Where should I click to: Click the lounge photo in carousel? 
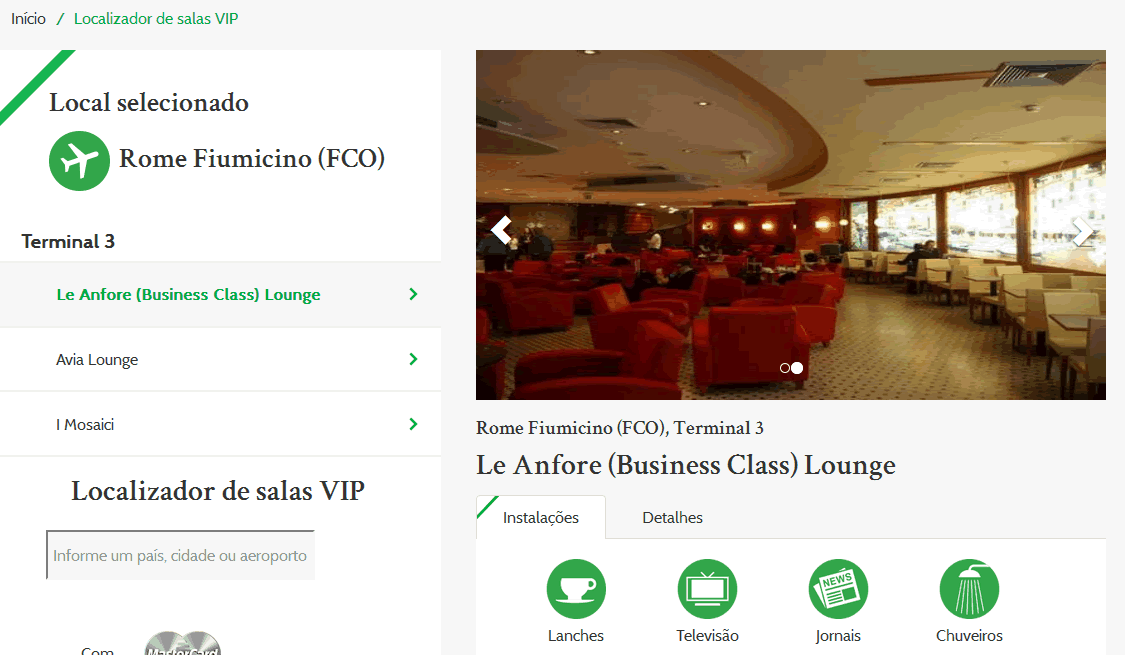[791, 225]
